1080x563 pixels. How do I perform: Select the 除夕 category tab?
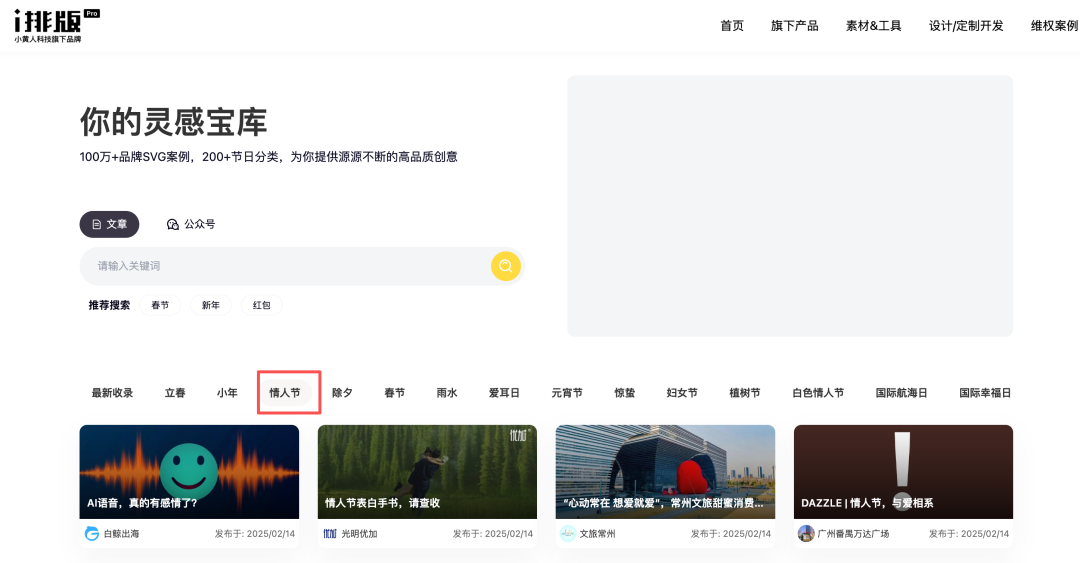coord(342,393)
